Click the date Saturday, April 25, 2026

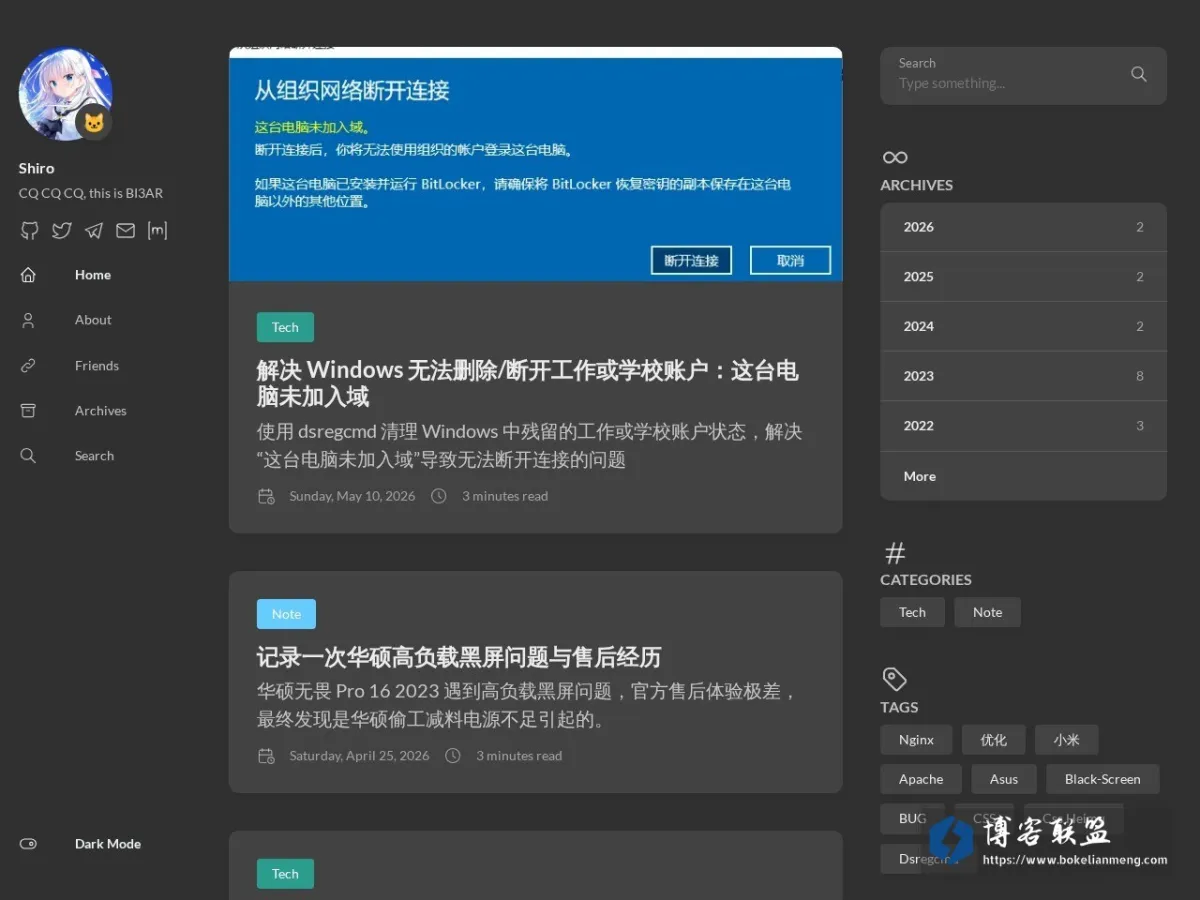[x=359, y=756]
